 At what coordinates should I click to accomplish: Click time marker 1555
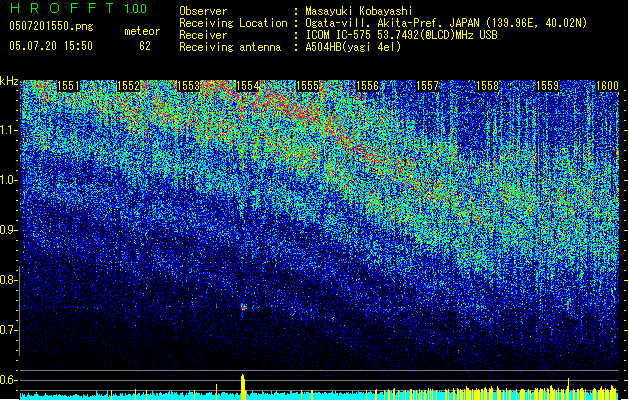[x=308, y=86]
